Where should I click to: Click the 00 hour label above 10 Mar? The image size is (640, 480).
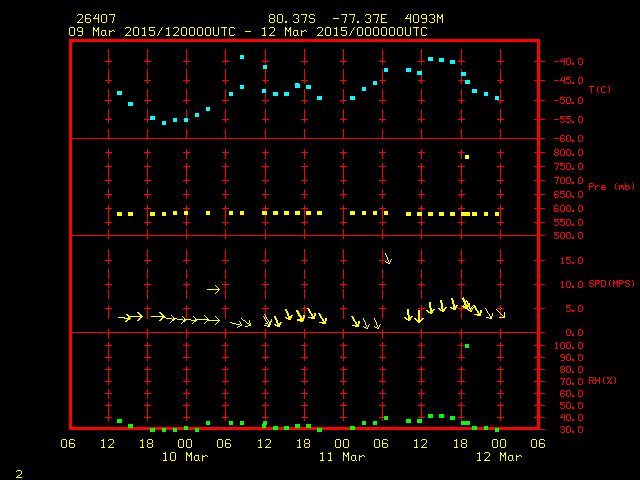pos(185,444)
